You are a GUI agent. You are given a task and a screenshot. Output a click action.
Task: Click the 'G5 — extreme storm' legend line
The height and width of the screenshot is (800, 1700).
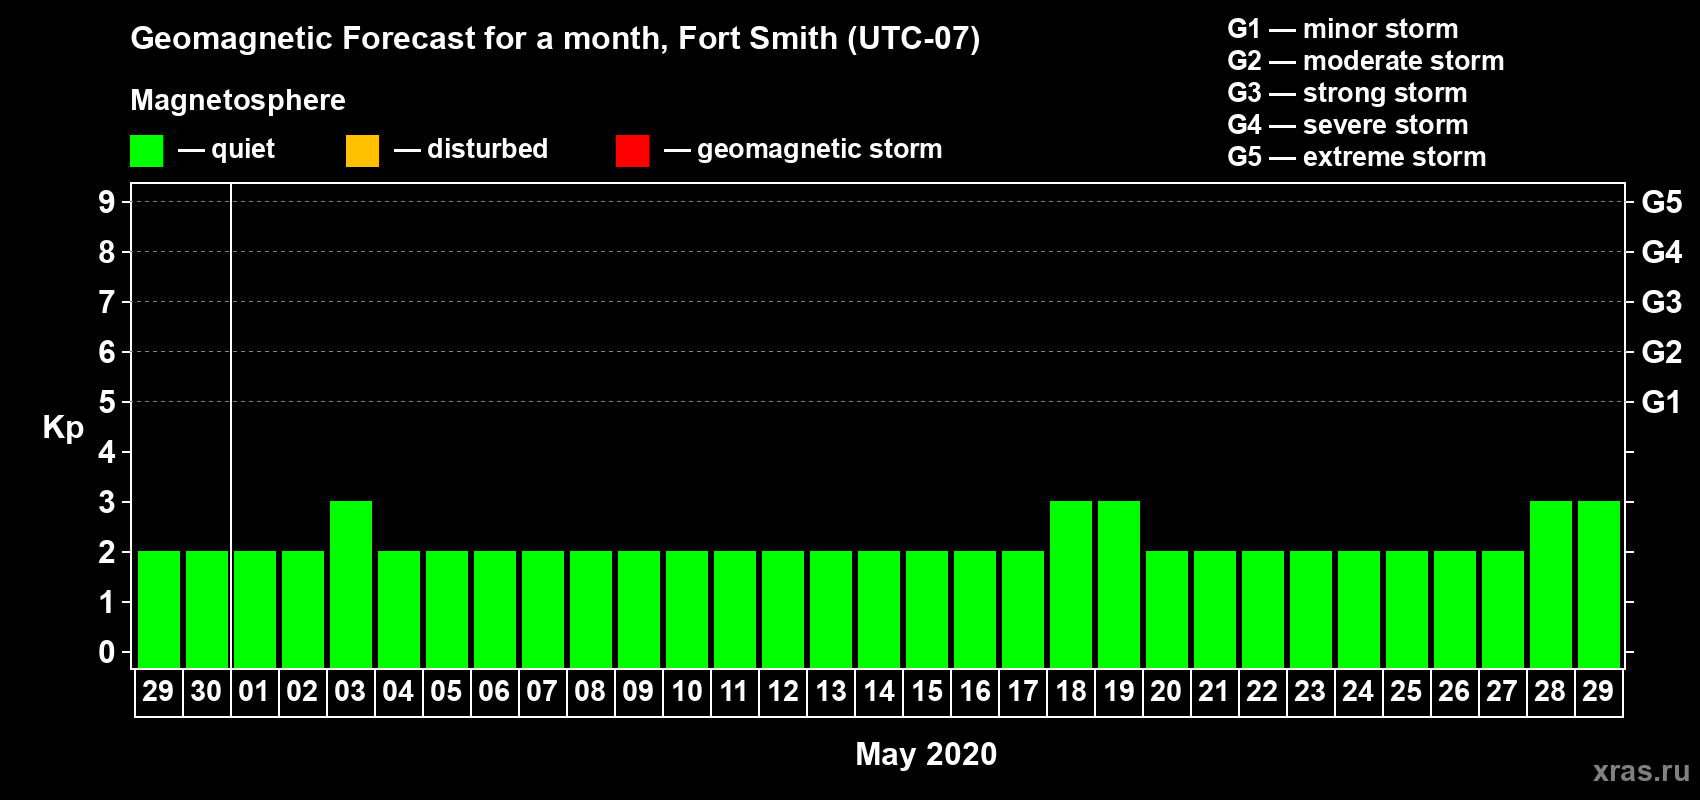1356,157
